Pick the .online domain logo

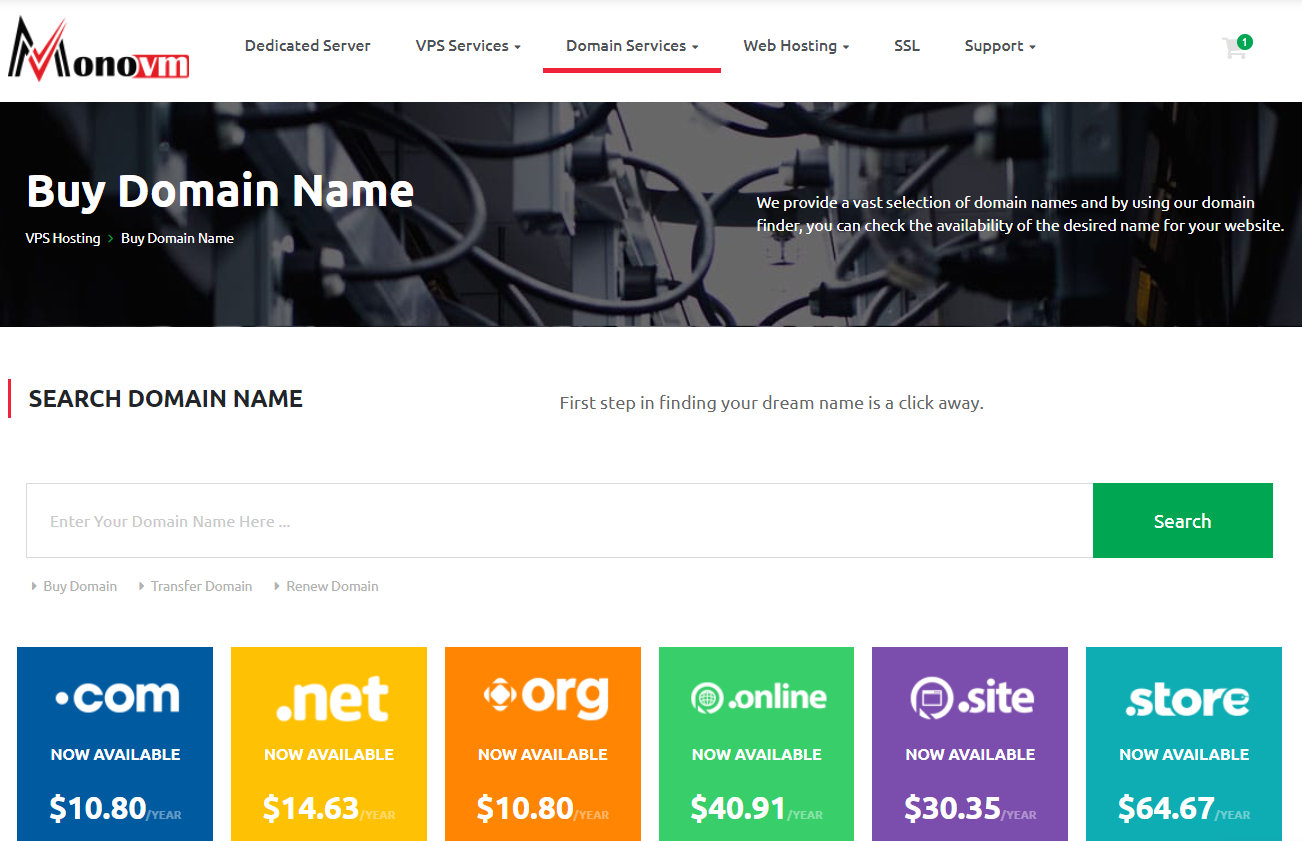click(x=757, y=697)
